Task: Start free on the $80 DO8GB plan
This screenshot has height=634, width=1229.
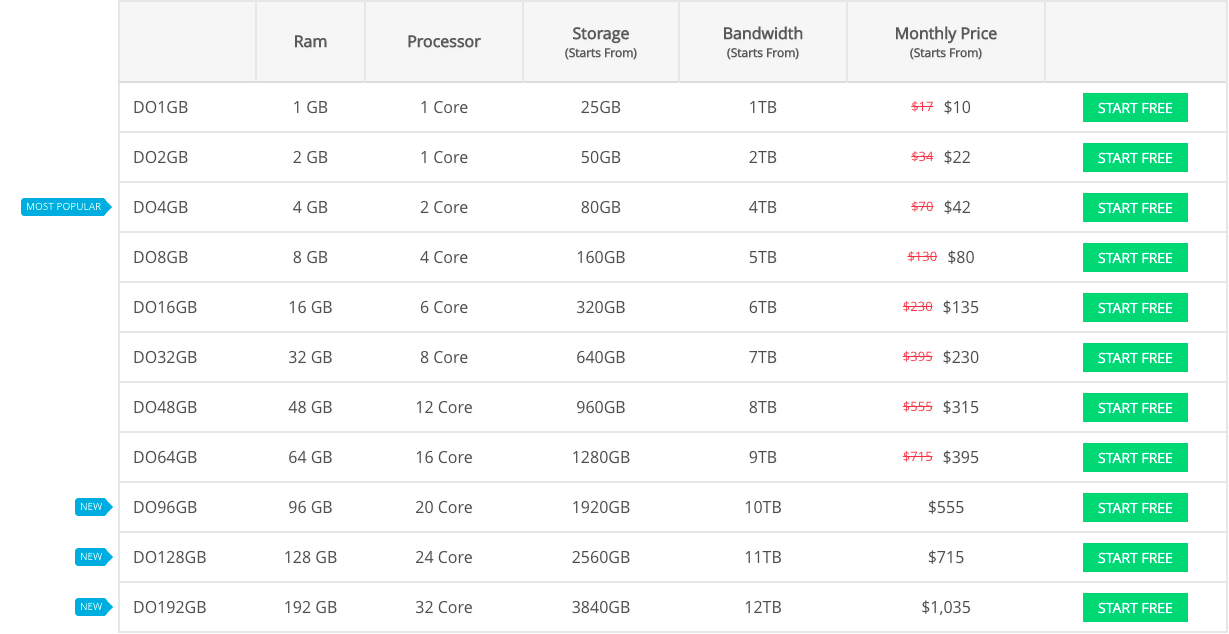Action: [x=1135, y=258]
